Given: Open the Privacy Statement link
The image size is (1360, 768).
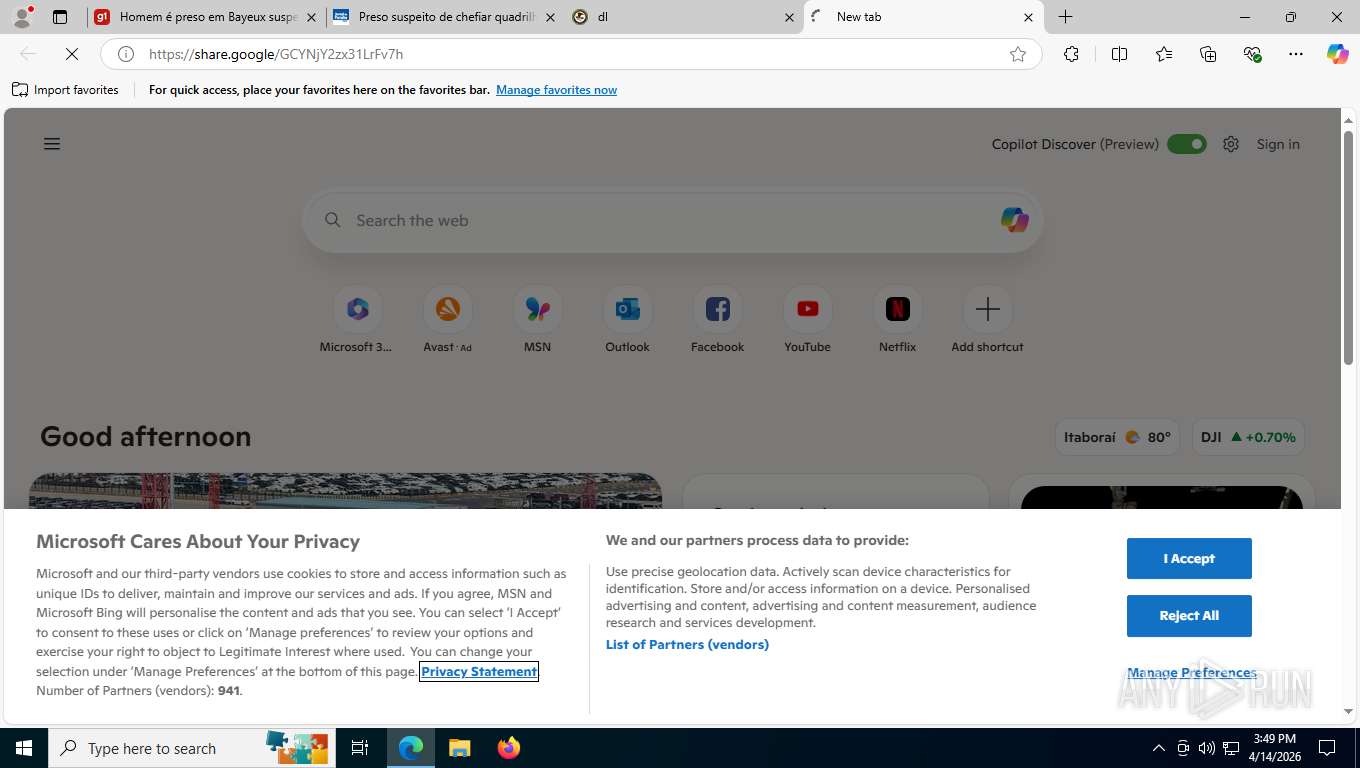Looking at the screenshot, I should (x=479, y=671).
